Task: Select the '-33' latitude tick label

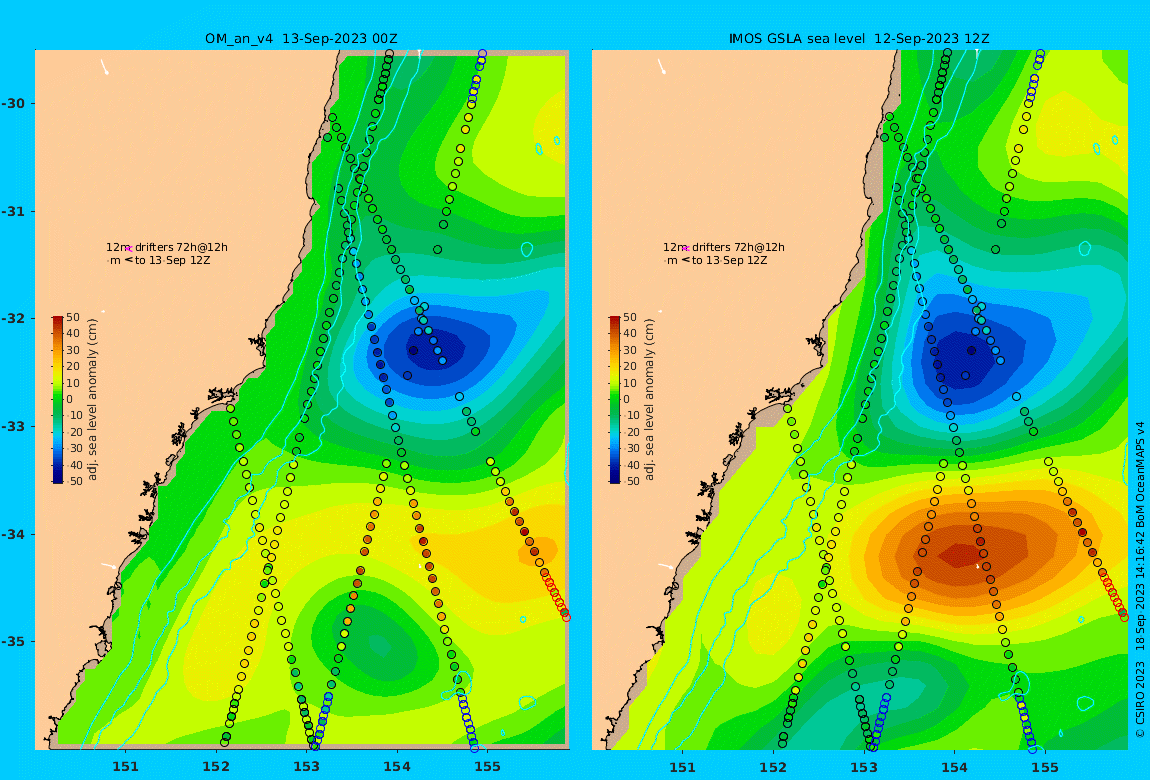Action: click(x=13, y=427)
